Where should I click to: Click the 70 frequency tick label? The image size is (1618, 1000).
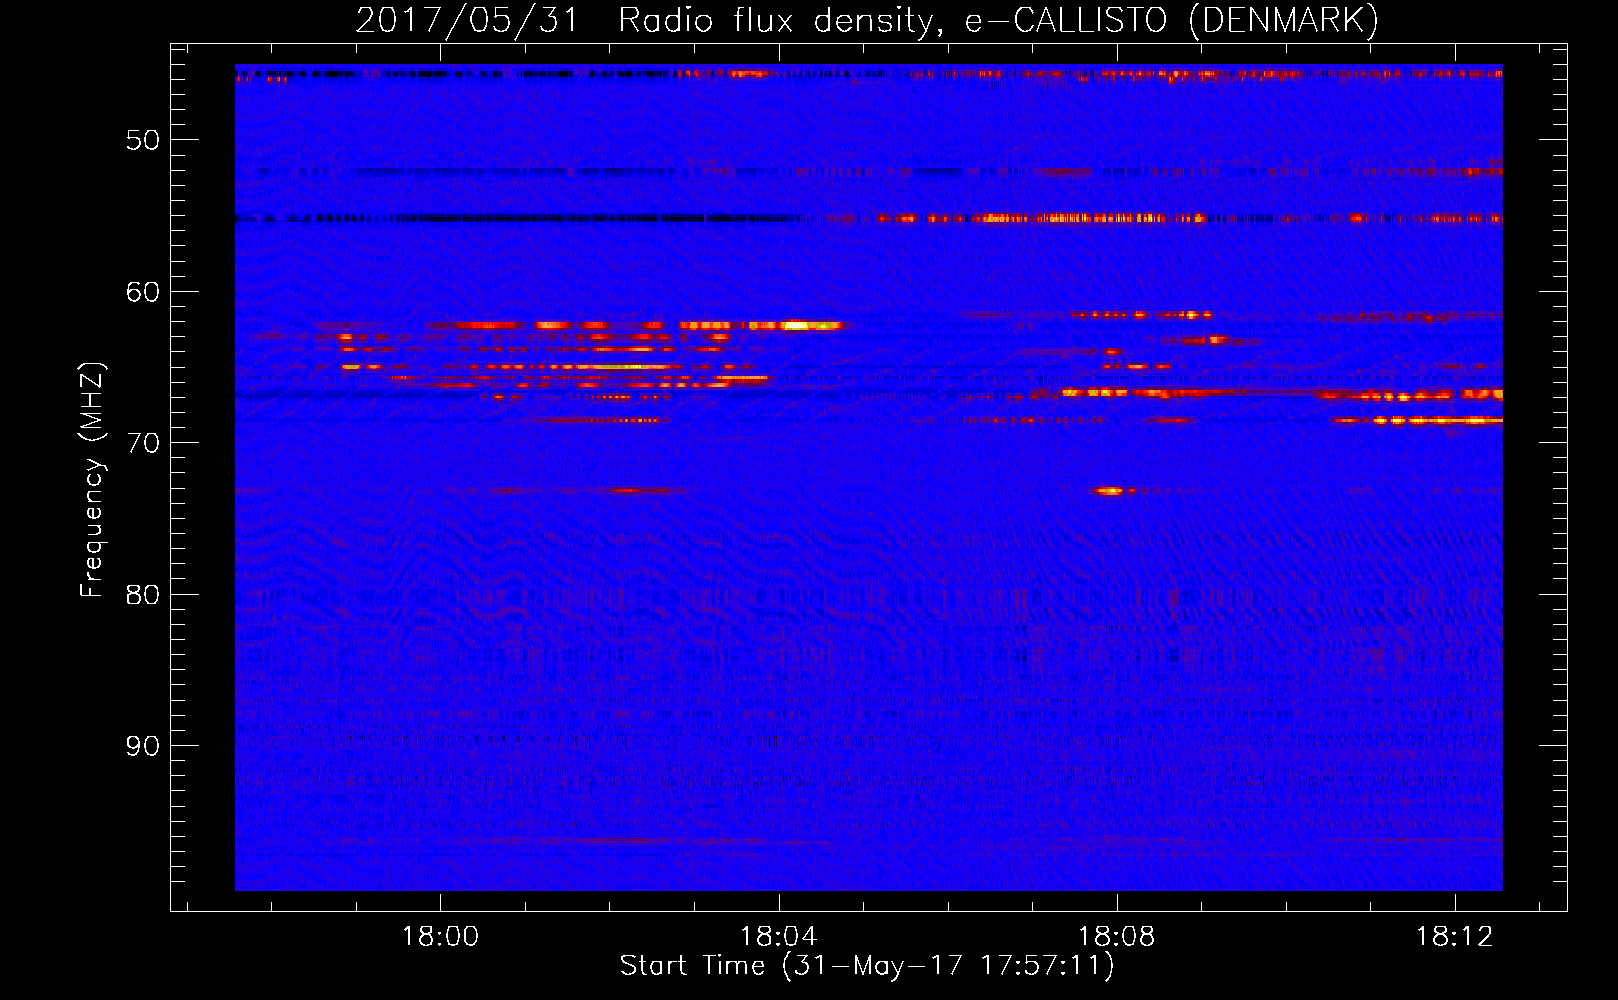pyautogui.click(x=143, y=443)
